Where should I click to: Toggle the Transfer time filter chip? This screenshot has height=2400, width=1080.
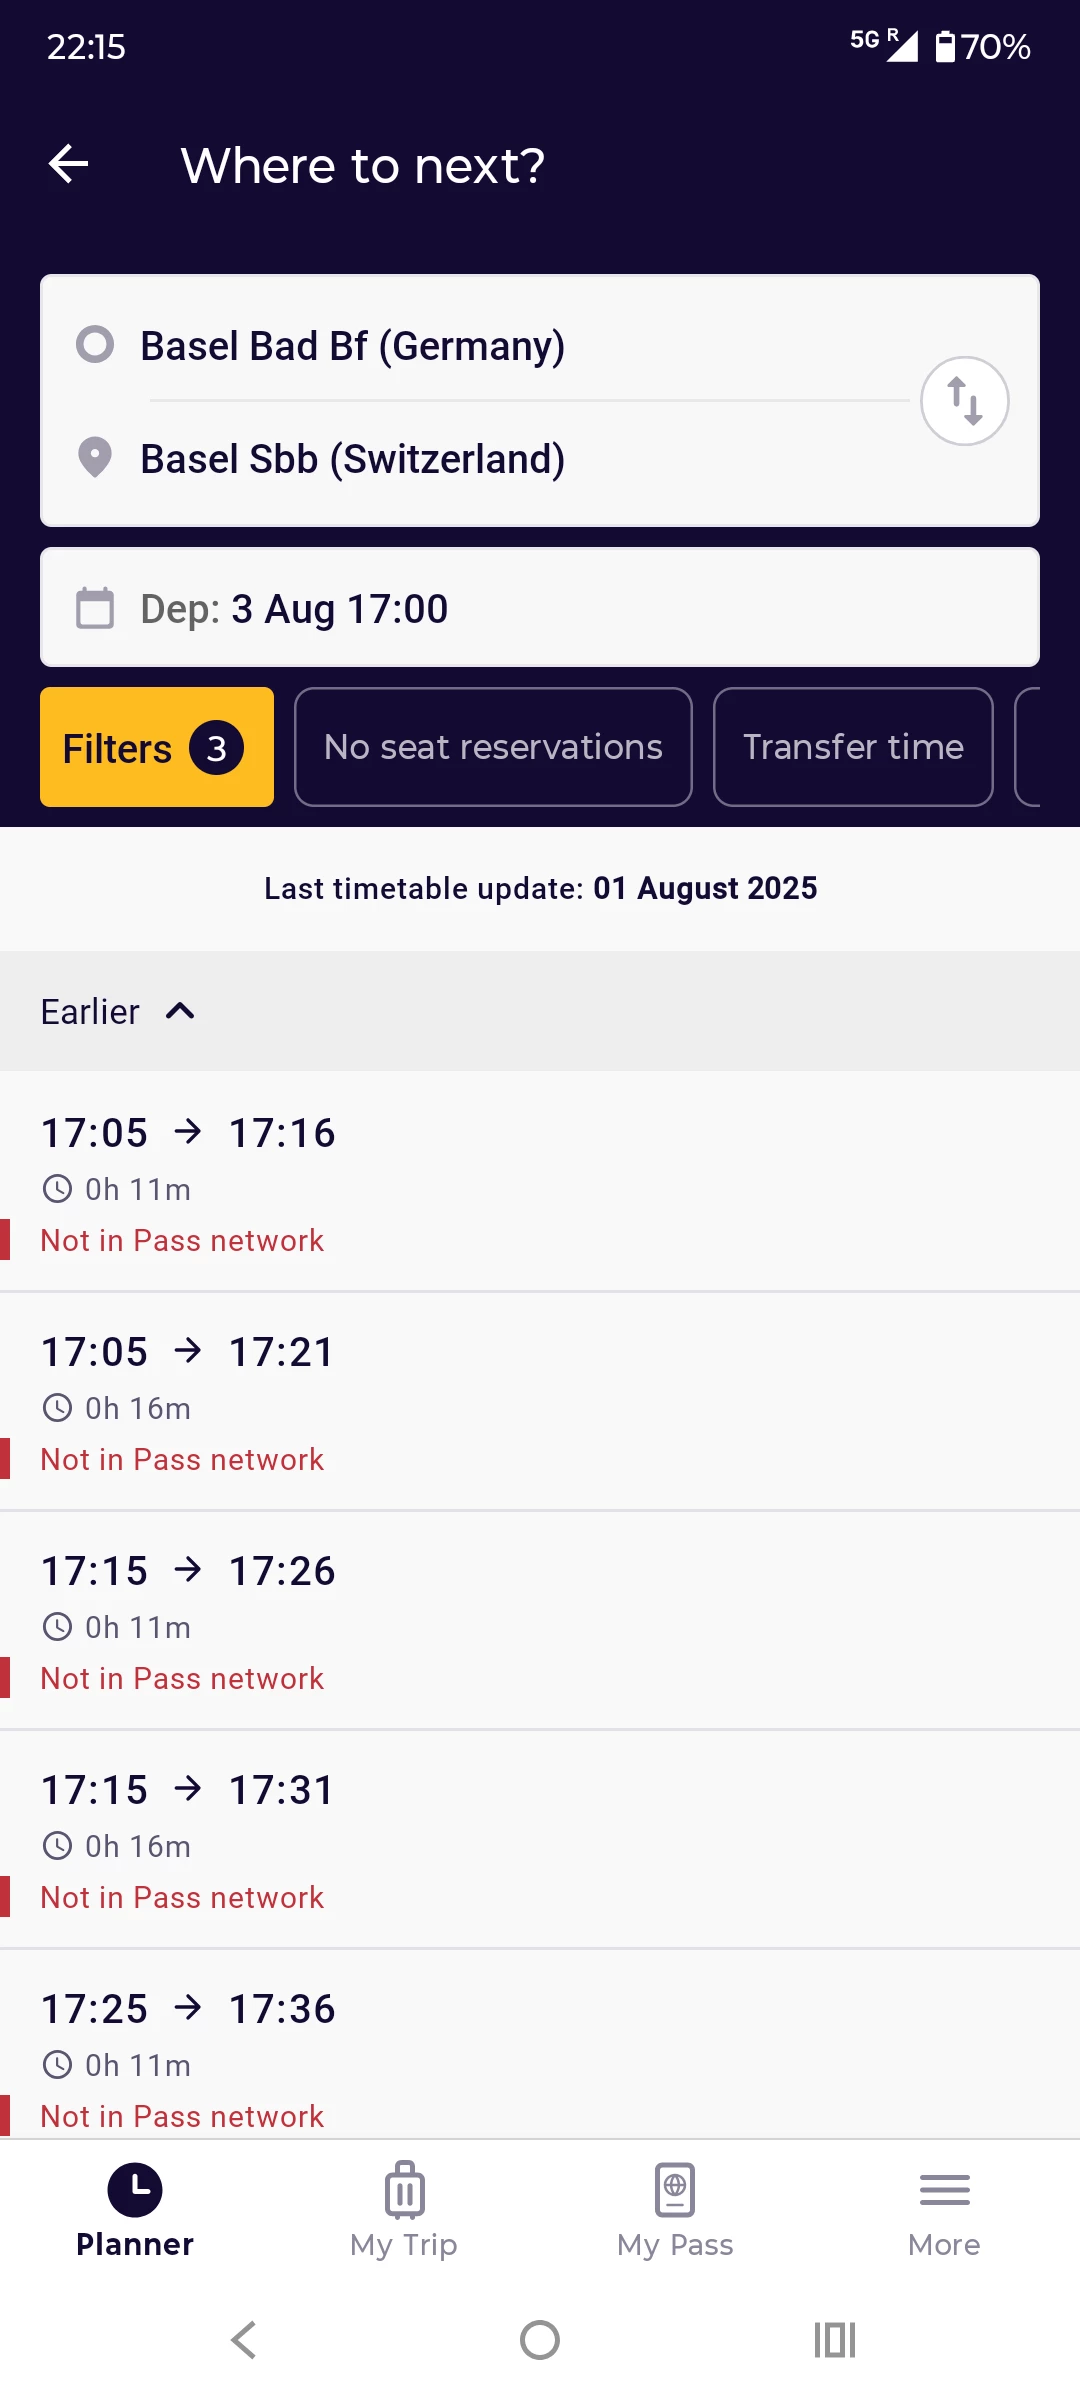[x=853, y=747]
